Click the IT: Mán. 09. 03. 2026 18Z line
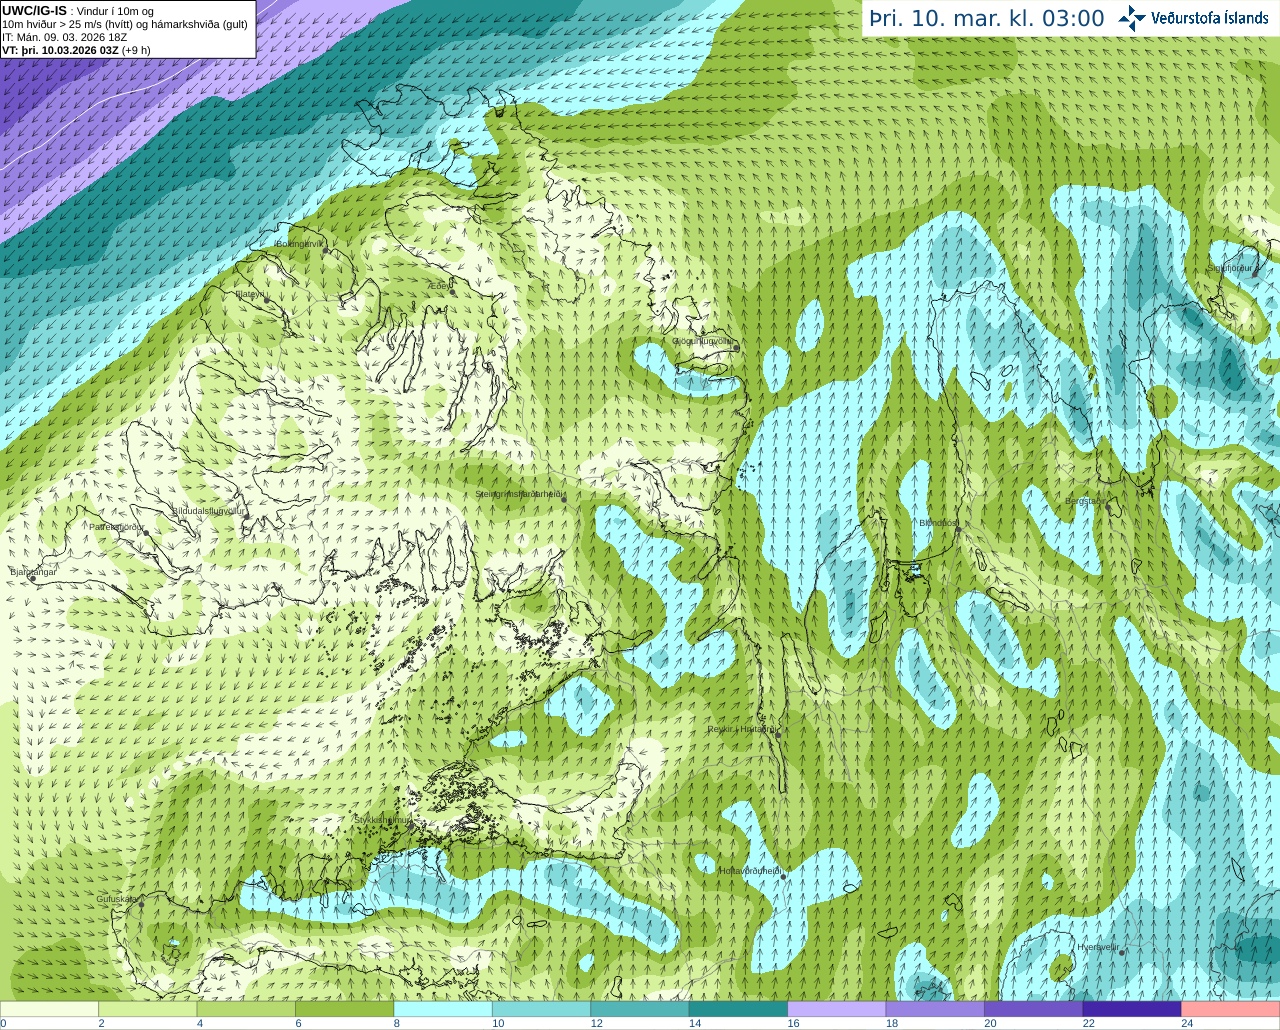This screenshot has width=1280, height=1030. [64, 37]
